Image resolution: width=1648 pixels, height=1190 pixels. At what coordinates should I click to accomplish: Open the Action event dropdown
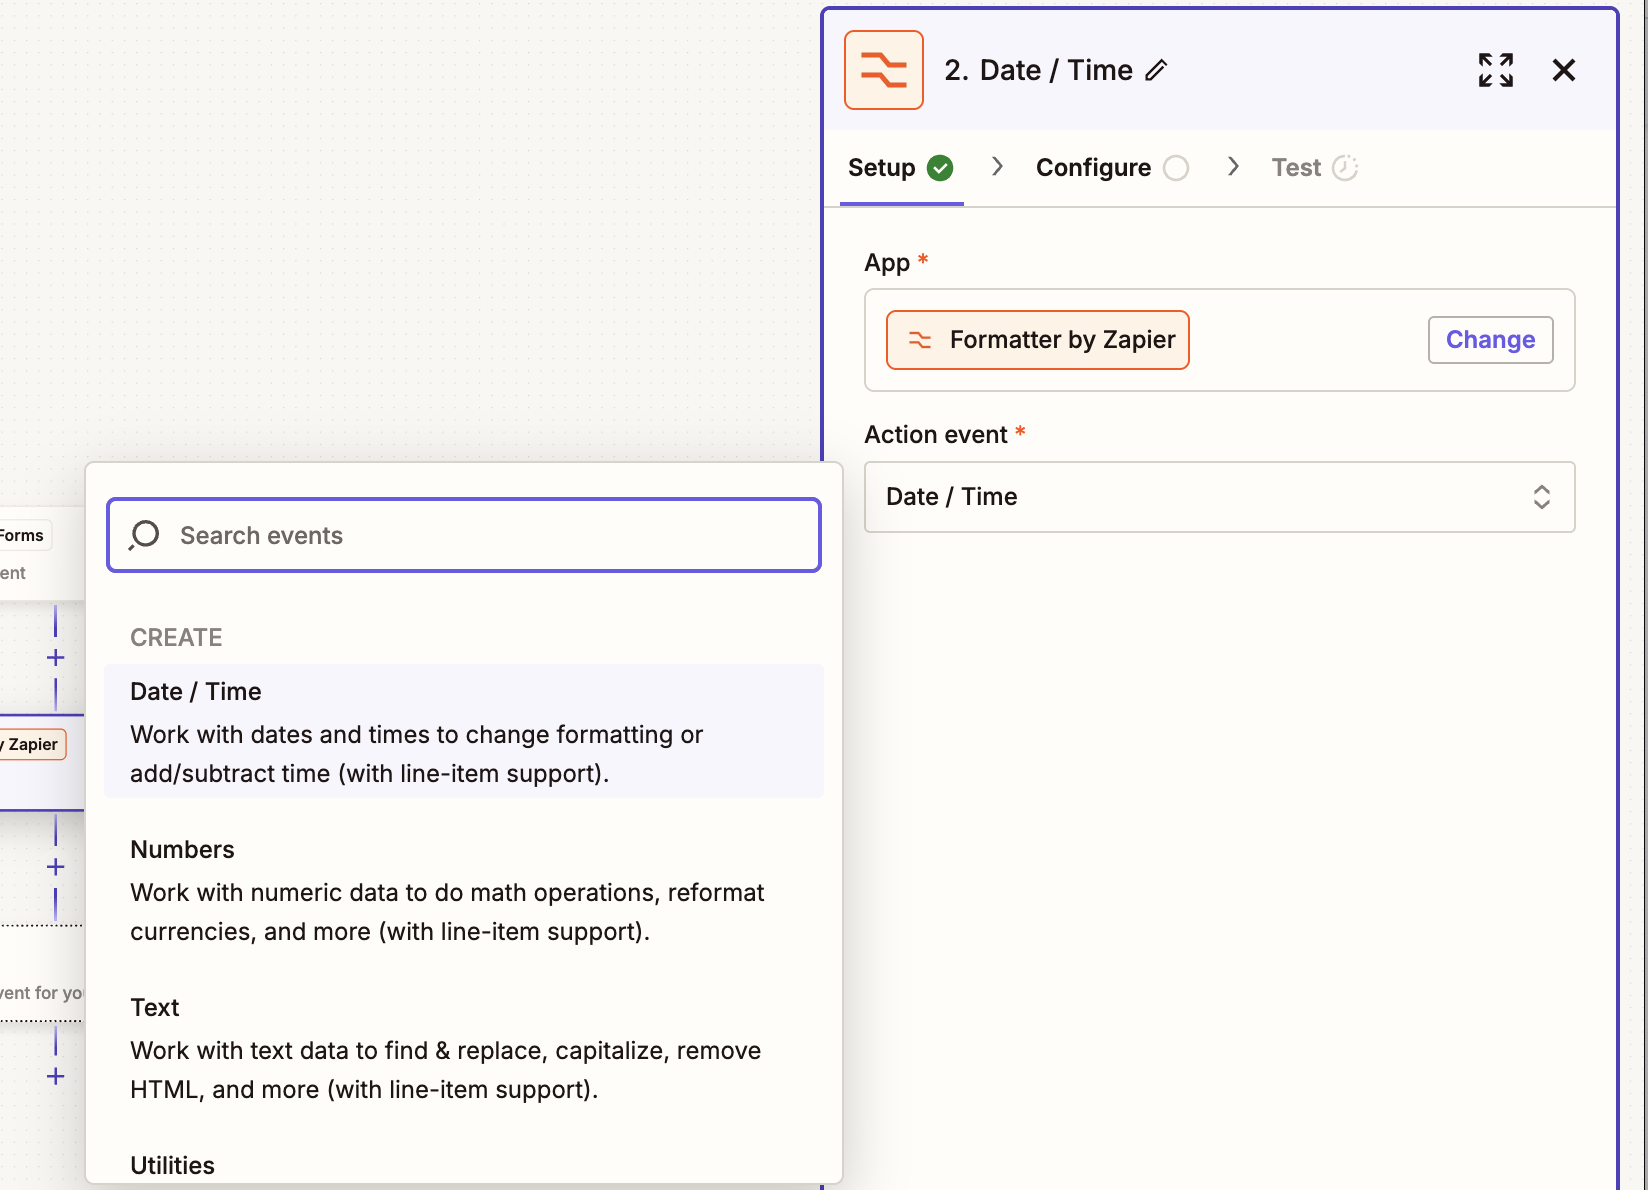point(1218,497)
